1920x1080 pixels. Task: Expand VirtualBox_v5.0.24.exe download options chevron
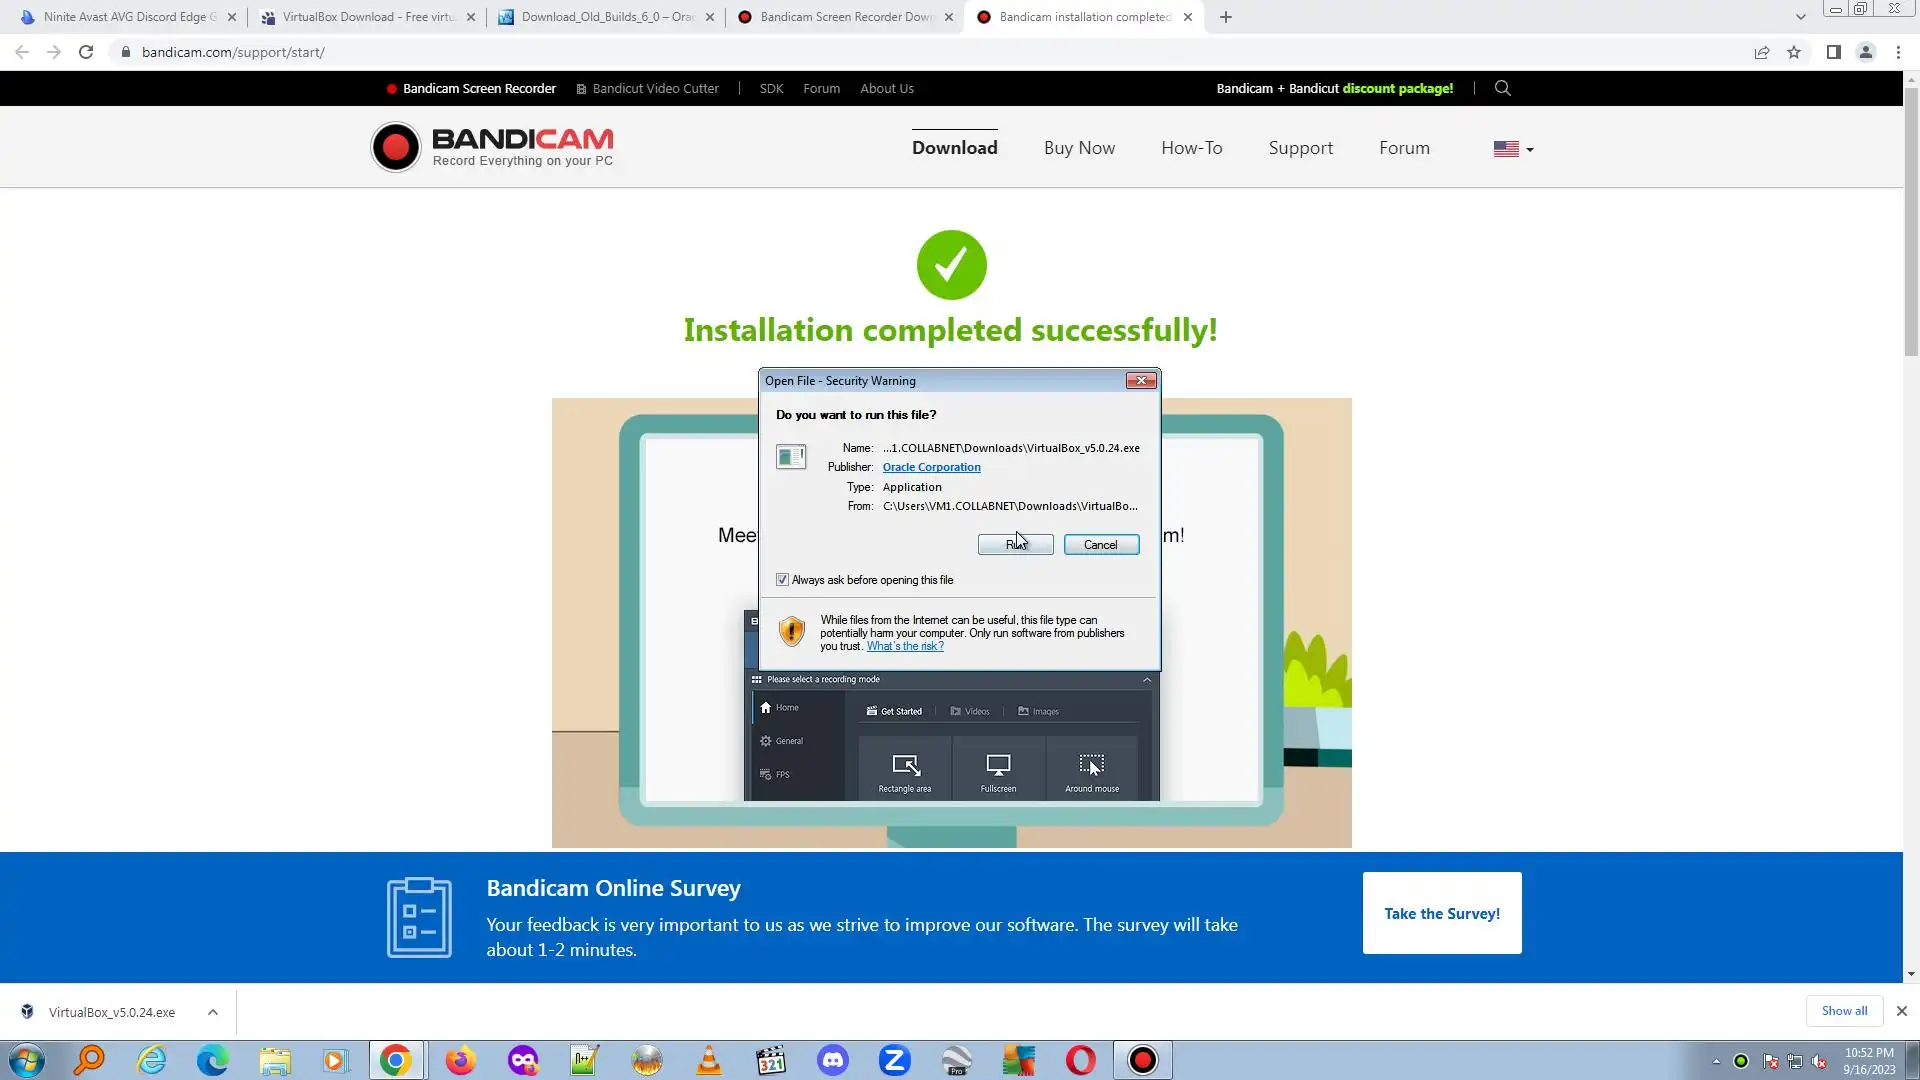[213, 1012]
